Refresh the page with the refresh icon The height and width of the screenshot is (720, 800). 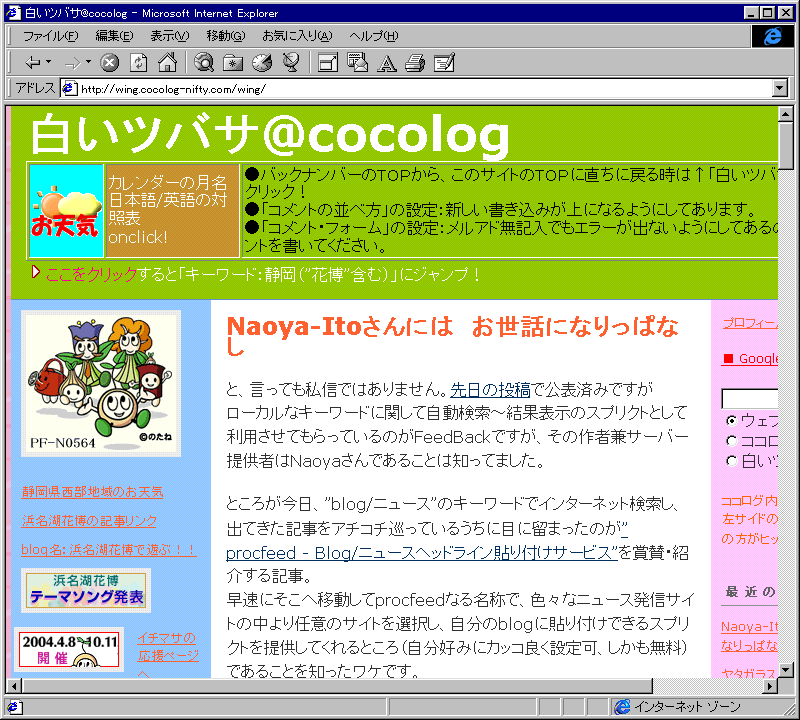coord(138,63)
